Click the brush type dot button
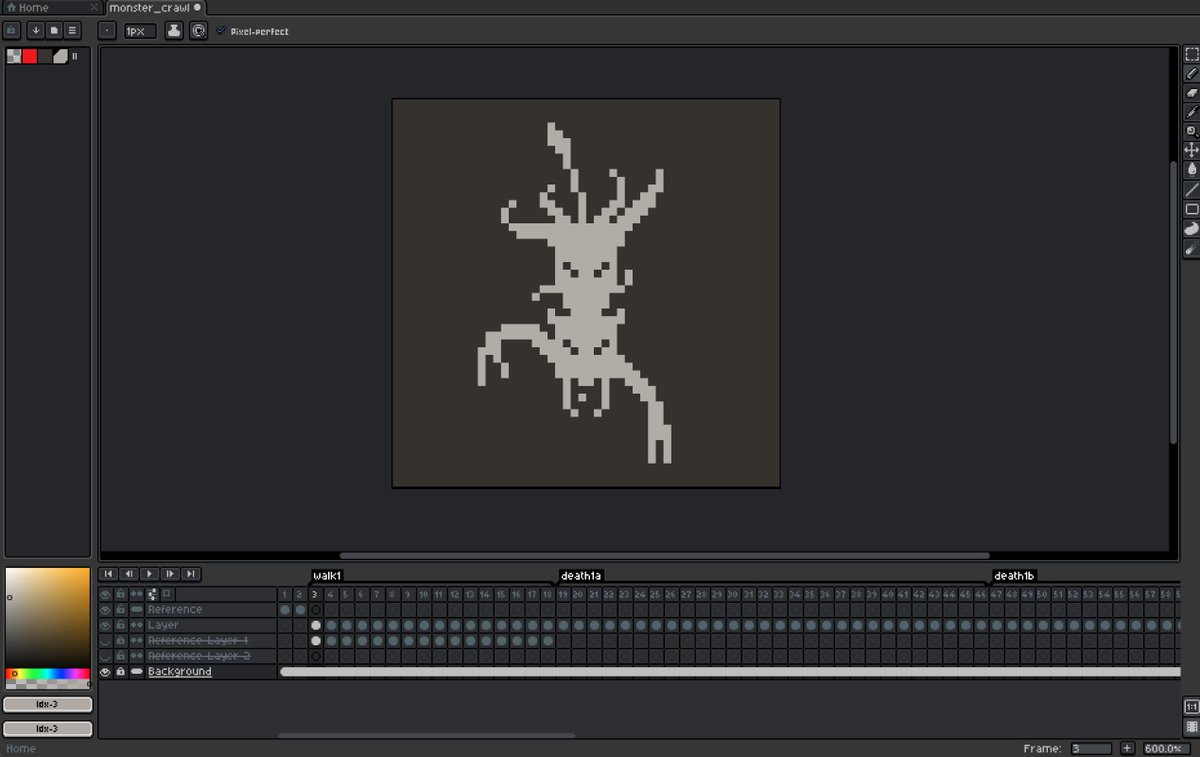This screenshot has width=1200, height=757. click(x=107, y=31)
